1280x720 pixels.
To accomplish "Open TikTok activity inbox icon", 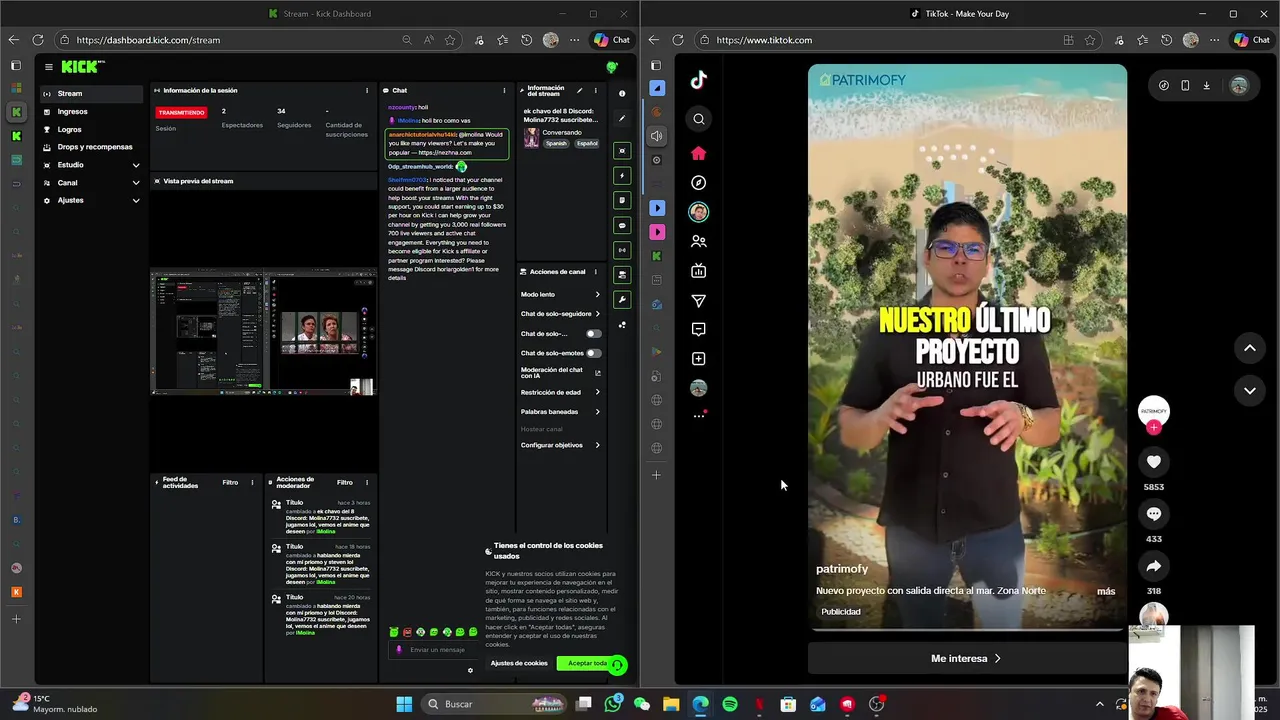I will 699,329.
